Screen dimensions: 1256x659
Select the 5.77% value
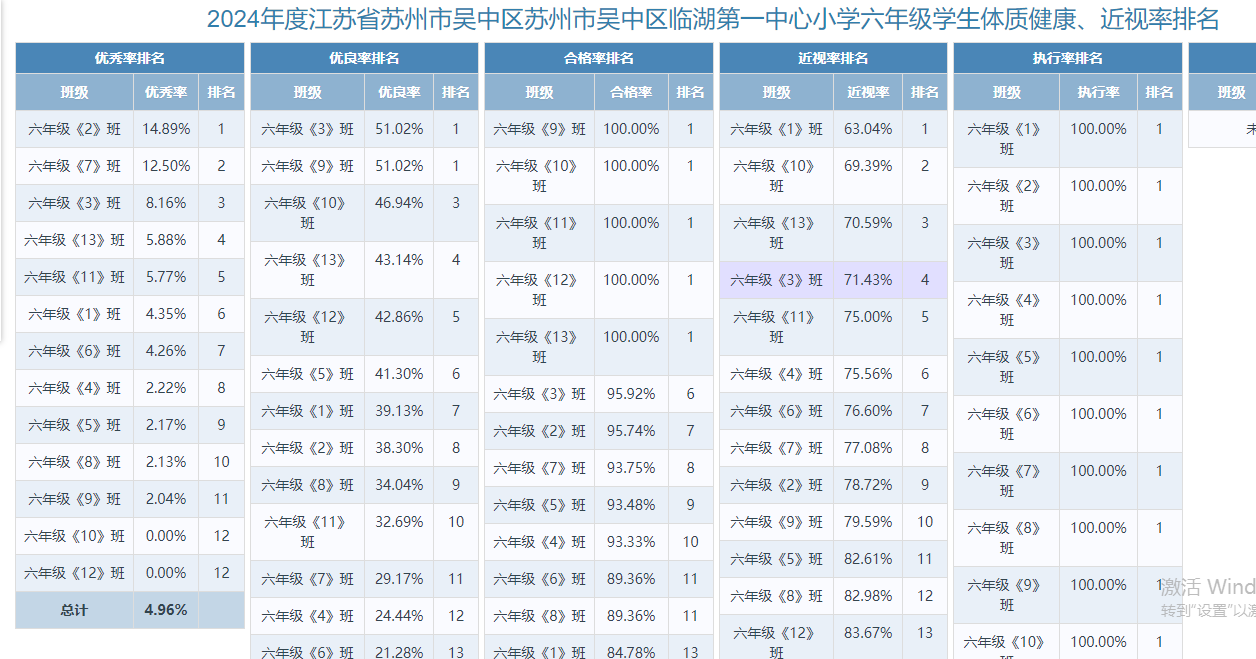pyautogui.click(x=166, y=277)
